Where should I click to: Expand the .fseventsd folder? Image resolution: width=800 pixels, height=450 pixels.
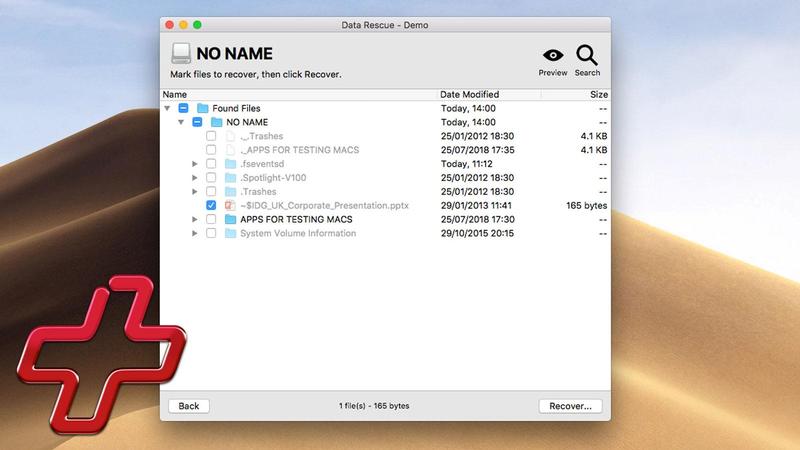click(x=194, y=164)
